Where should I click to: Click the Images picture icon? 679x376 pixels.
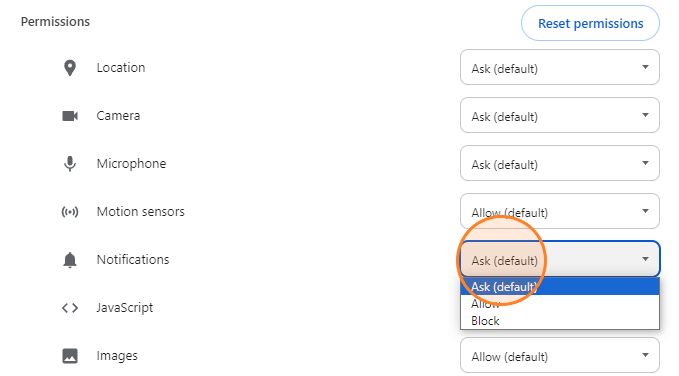[70, 356]
